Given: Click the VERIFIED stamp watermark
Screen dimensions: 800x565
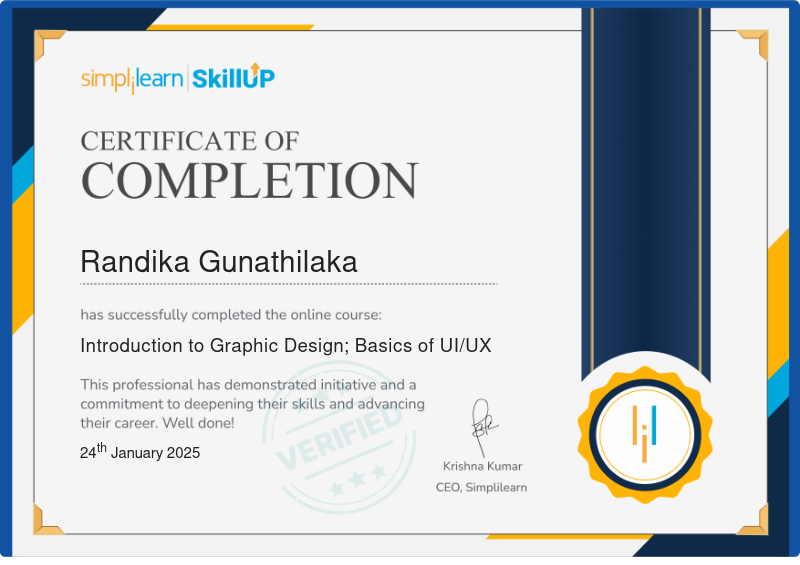Looking at the screenshot, I should point(339,437).
